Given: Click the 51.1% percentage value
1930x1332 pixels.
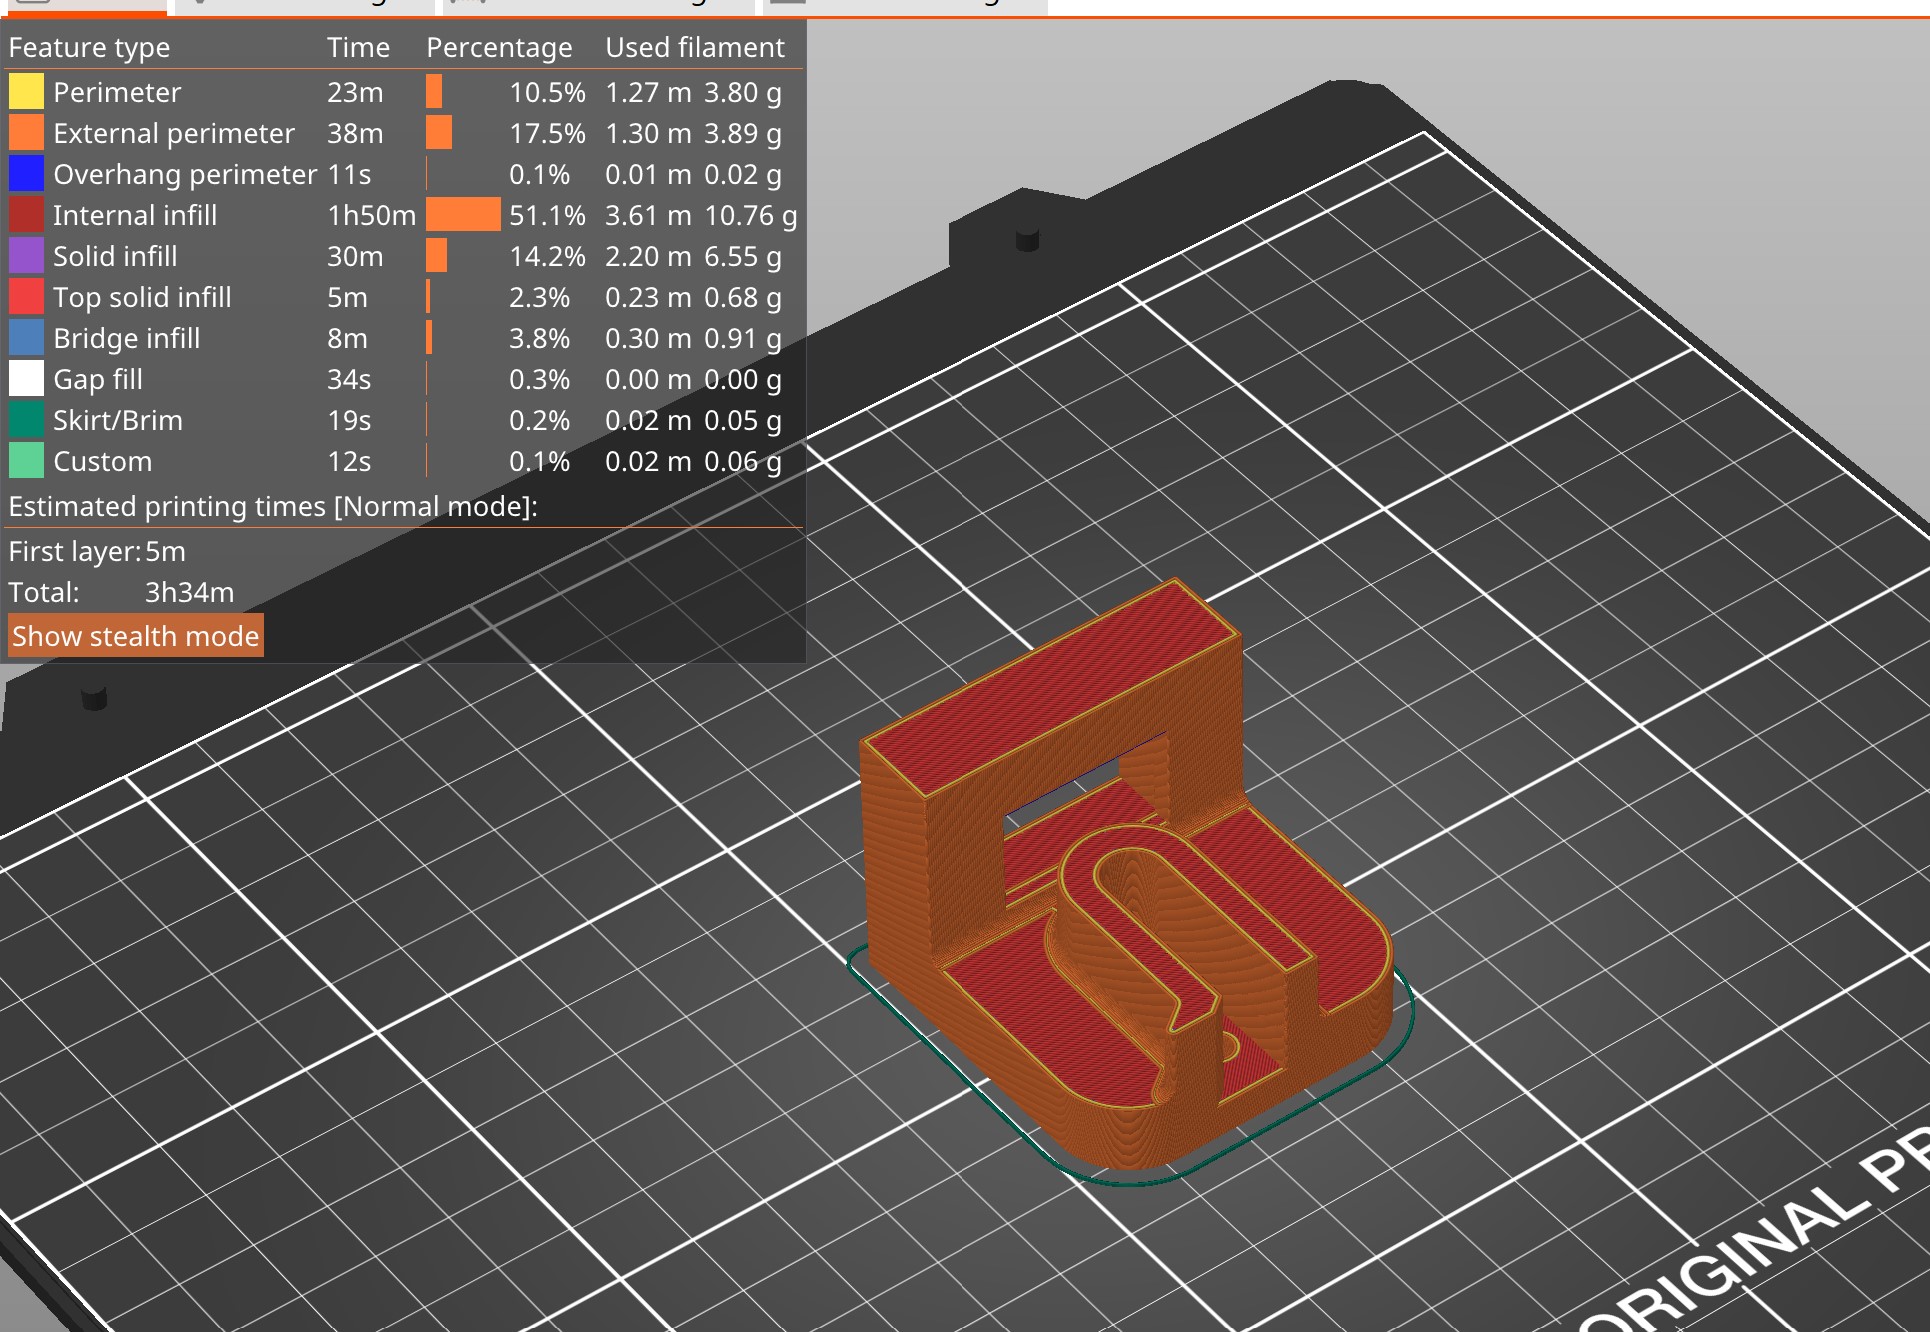Looking at the screenshot, I should coord(547,215).
